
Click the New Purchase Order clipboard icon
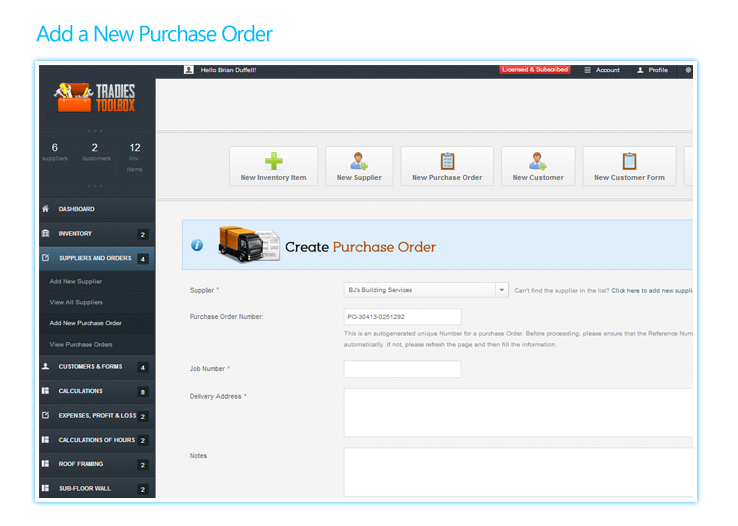pyautogui.click(x=447, y=161)
